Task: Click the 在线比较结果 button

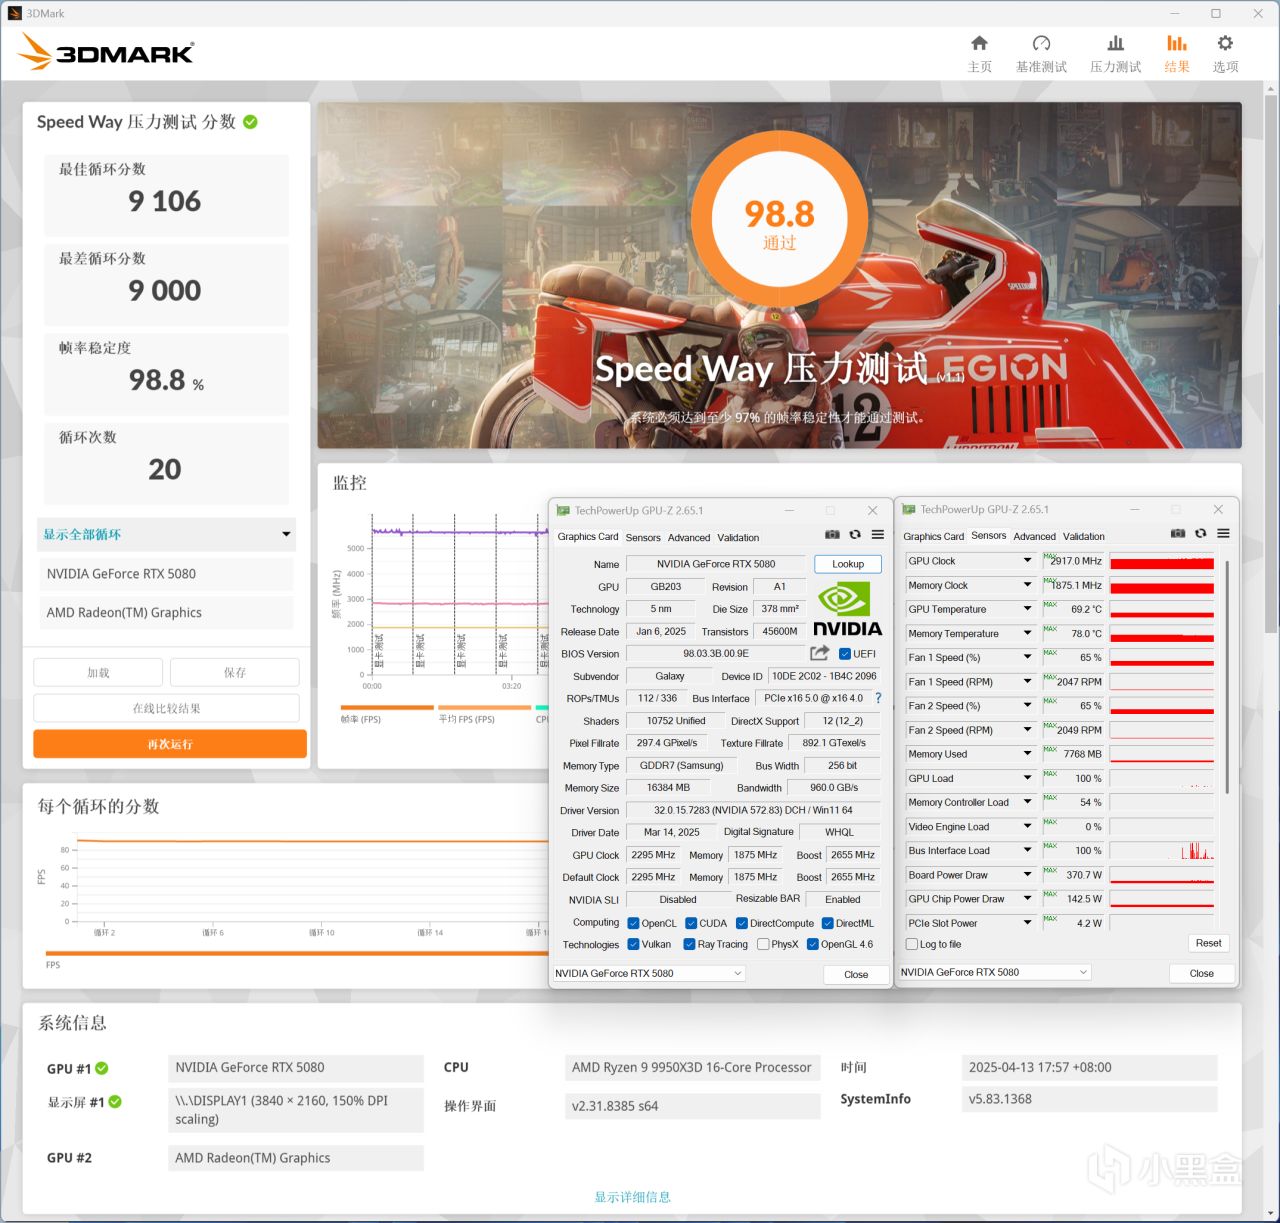Action: (x=166, y=708)
